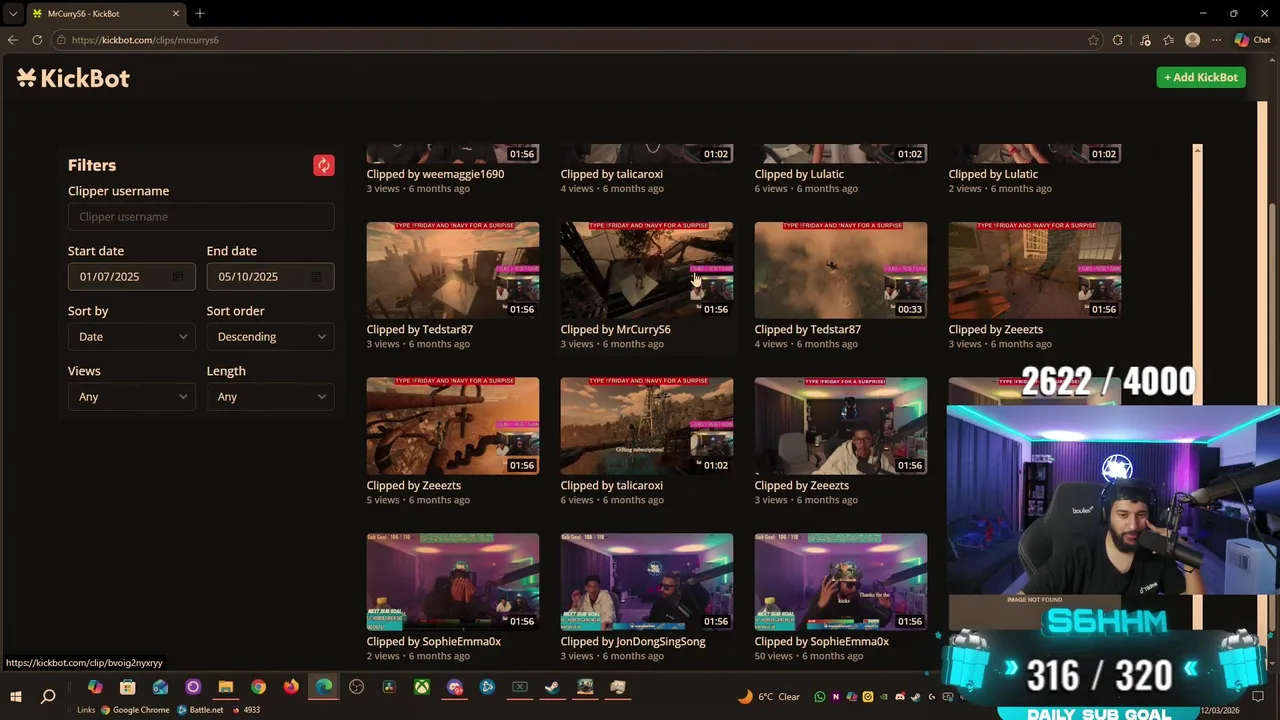Open Firefox from the taskbar

(x=291, y=687)
